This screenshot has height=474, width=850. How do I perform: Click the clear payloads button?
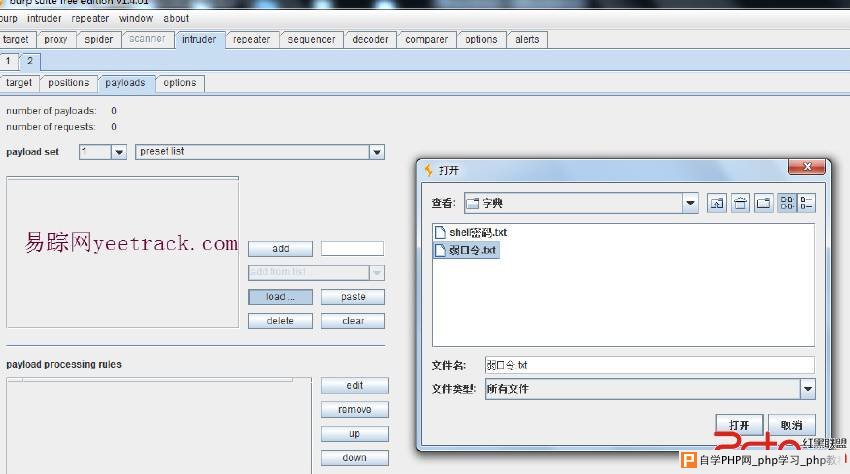click(x=353, y=321)
